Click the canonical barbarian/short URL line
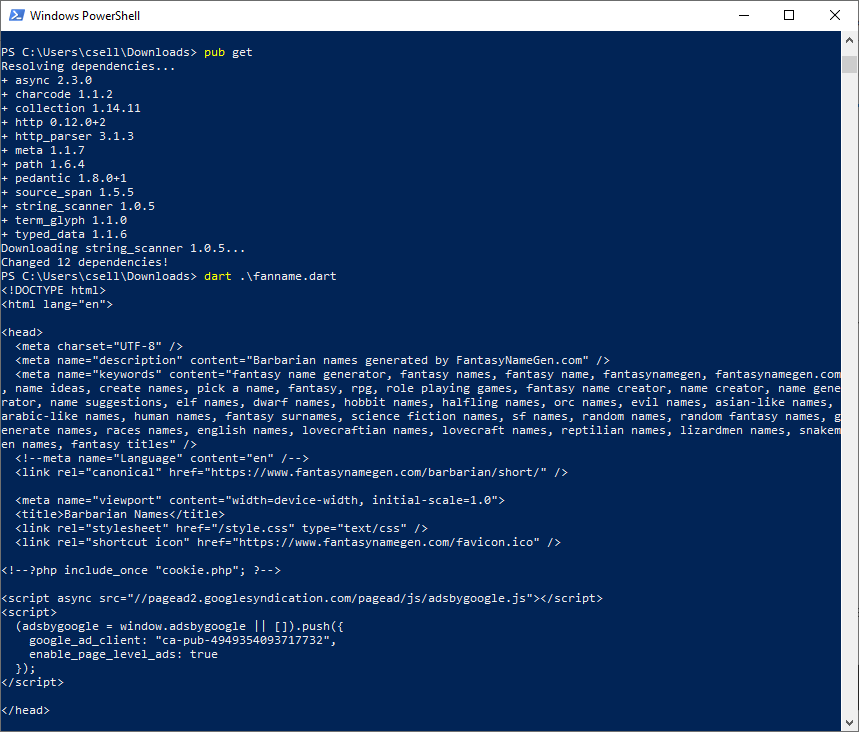859x732 pixels. tap(291, 473)
